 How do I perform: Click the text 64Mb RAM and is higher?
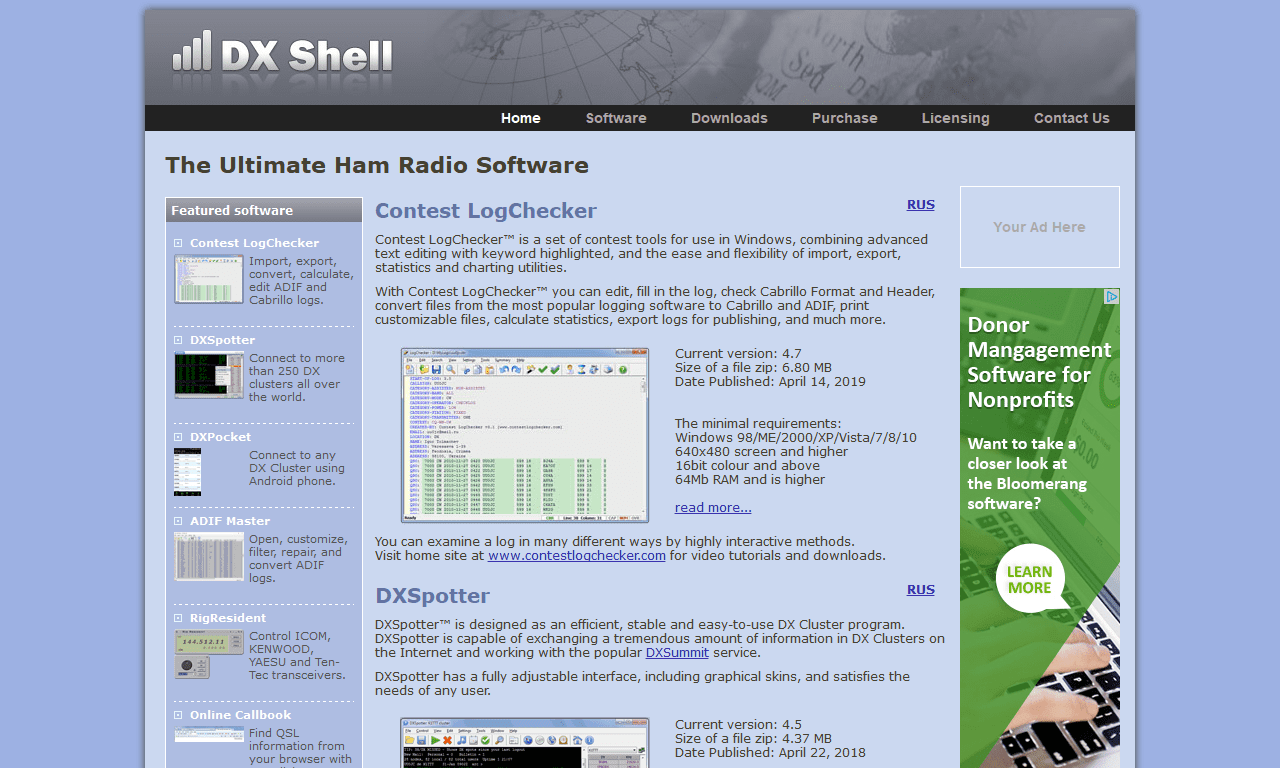click(750, 480)
